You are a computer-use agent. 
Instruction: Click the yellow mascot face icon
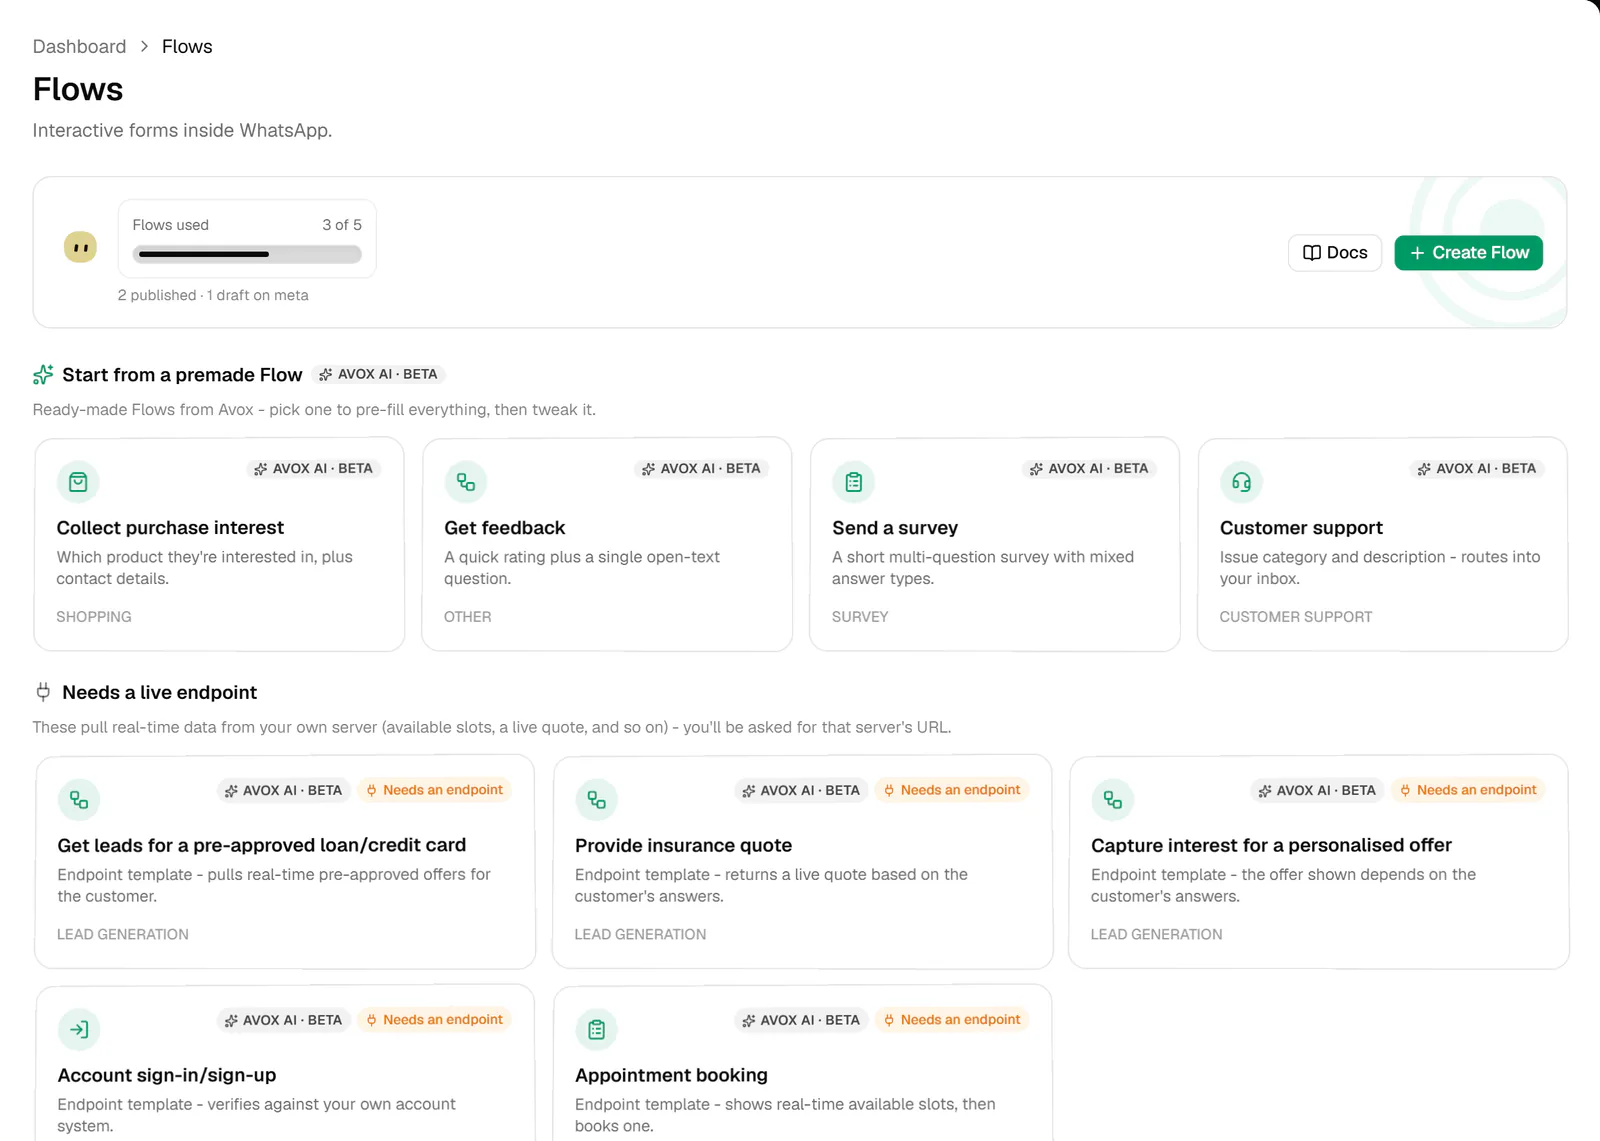pyautogui.click(x=81, y=247)
